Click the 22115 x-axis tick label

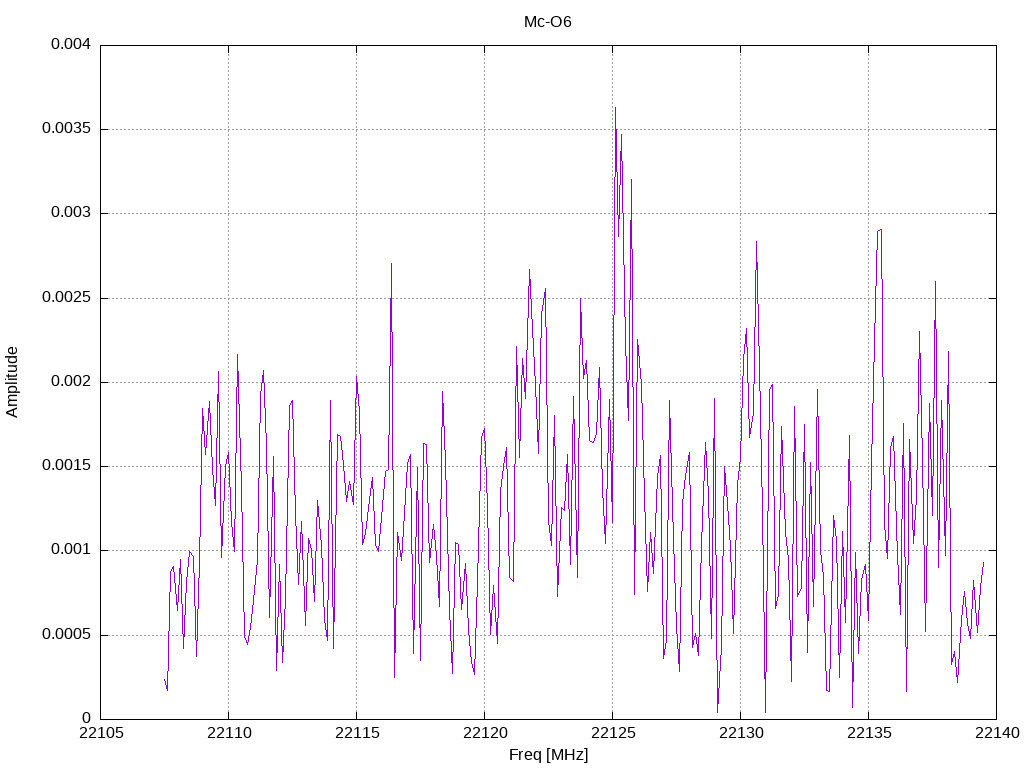click(x=357, y=733)
